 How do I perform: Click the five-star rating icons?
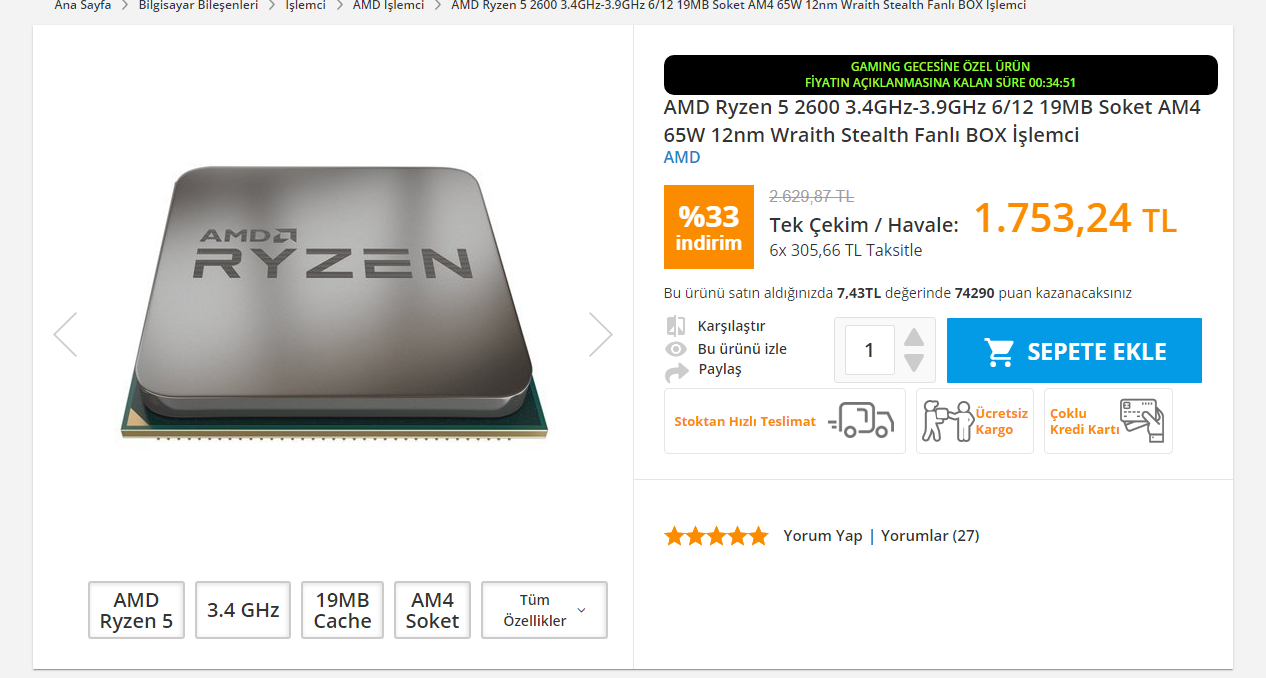pos(716,536)
